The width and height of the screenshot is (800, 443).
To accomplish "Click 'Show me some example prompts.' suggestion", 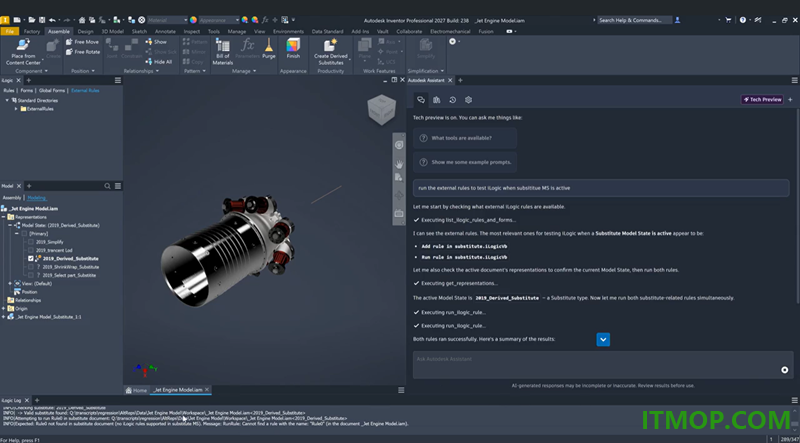I will (x=465, y=162).
